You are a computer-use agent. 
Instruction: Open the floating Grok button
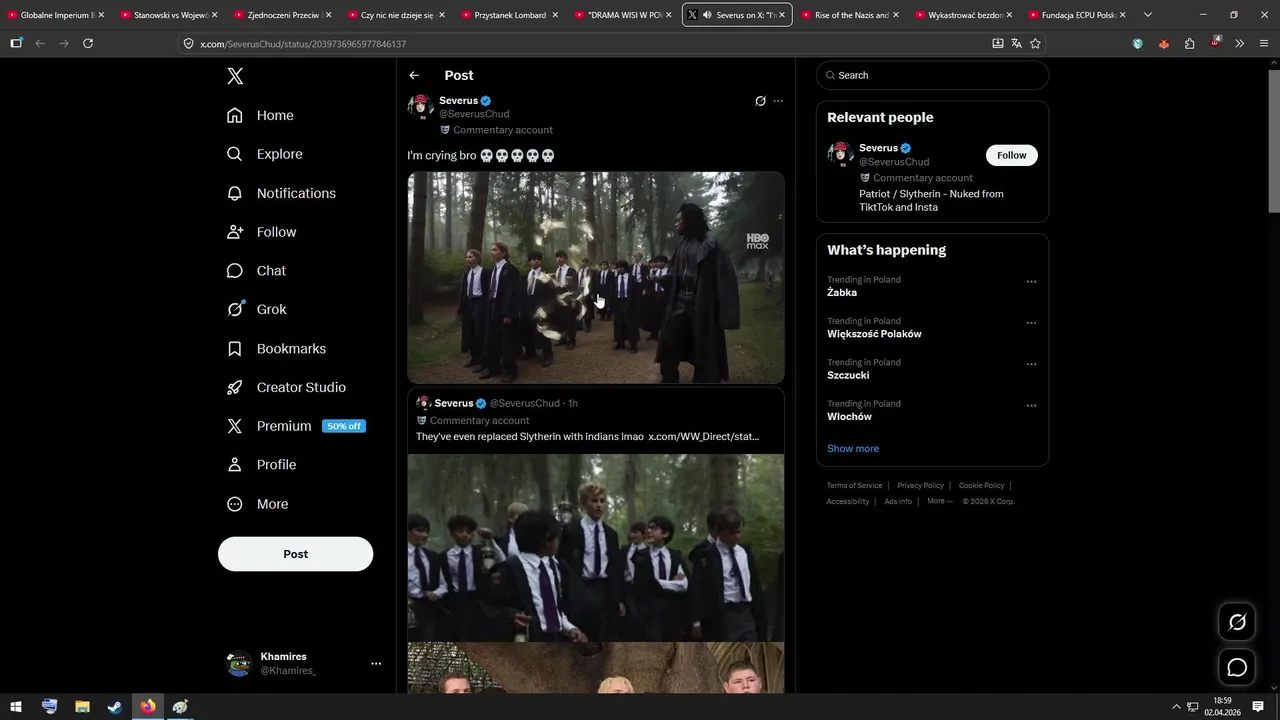1237,622
